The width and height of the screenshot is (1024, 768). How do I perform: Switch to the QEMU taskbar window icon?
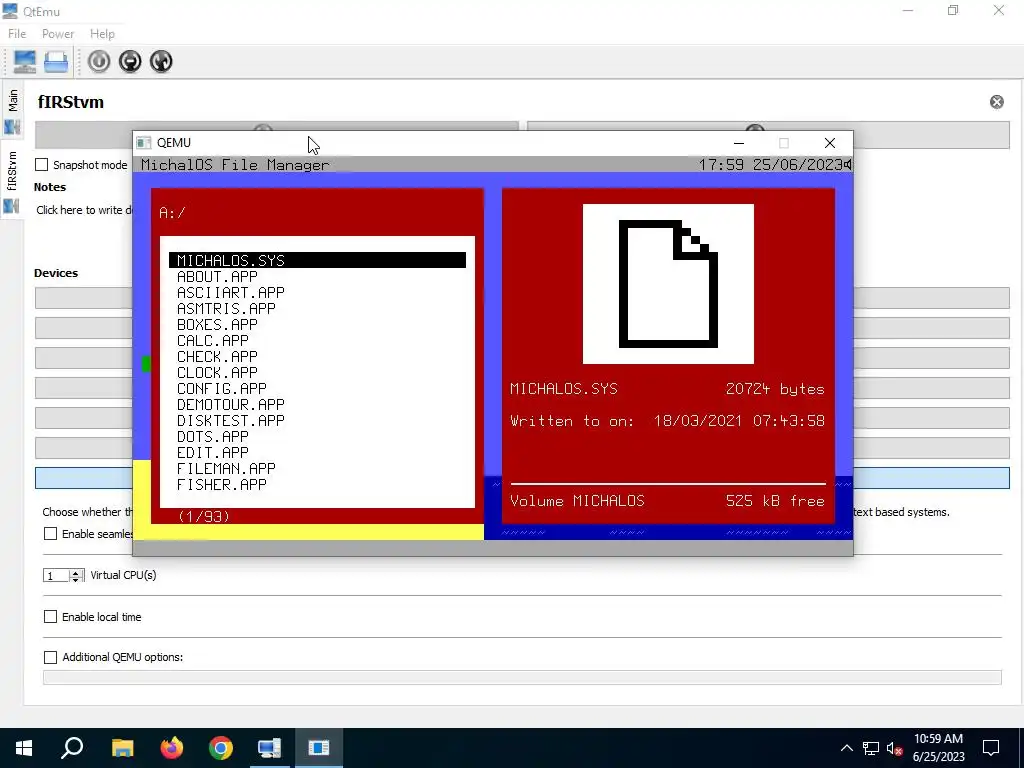click(319, 748)
